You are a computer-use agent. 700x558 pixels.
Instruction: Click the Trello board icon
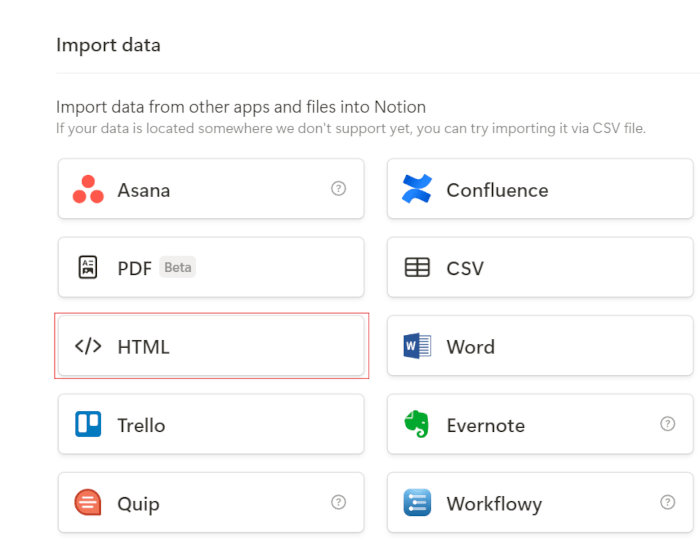pos(88,424)
